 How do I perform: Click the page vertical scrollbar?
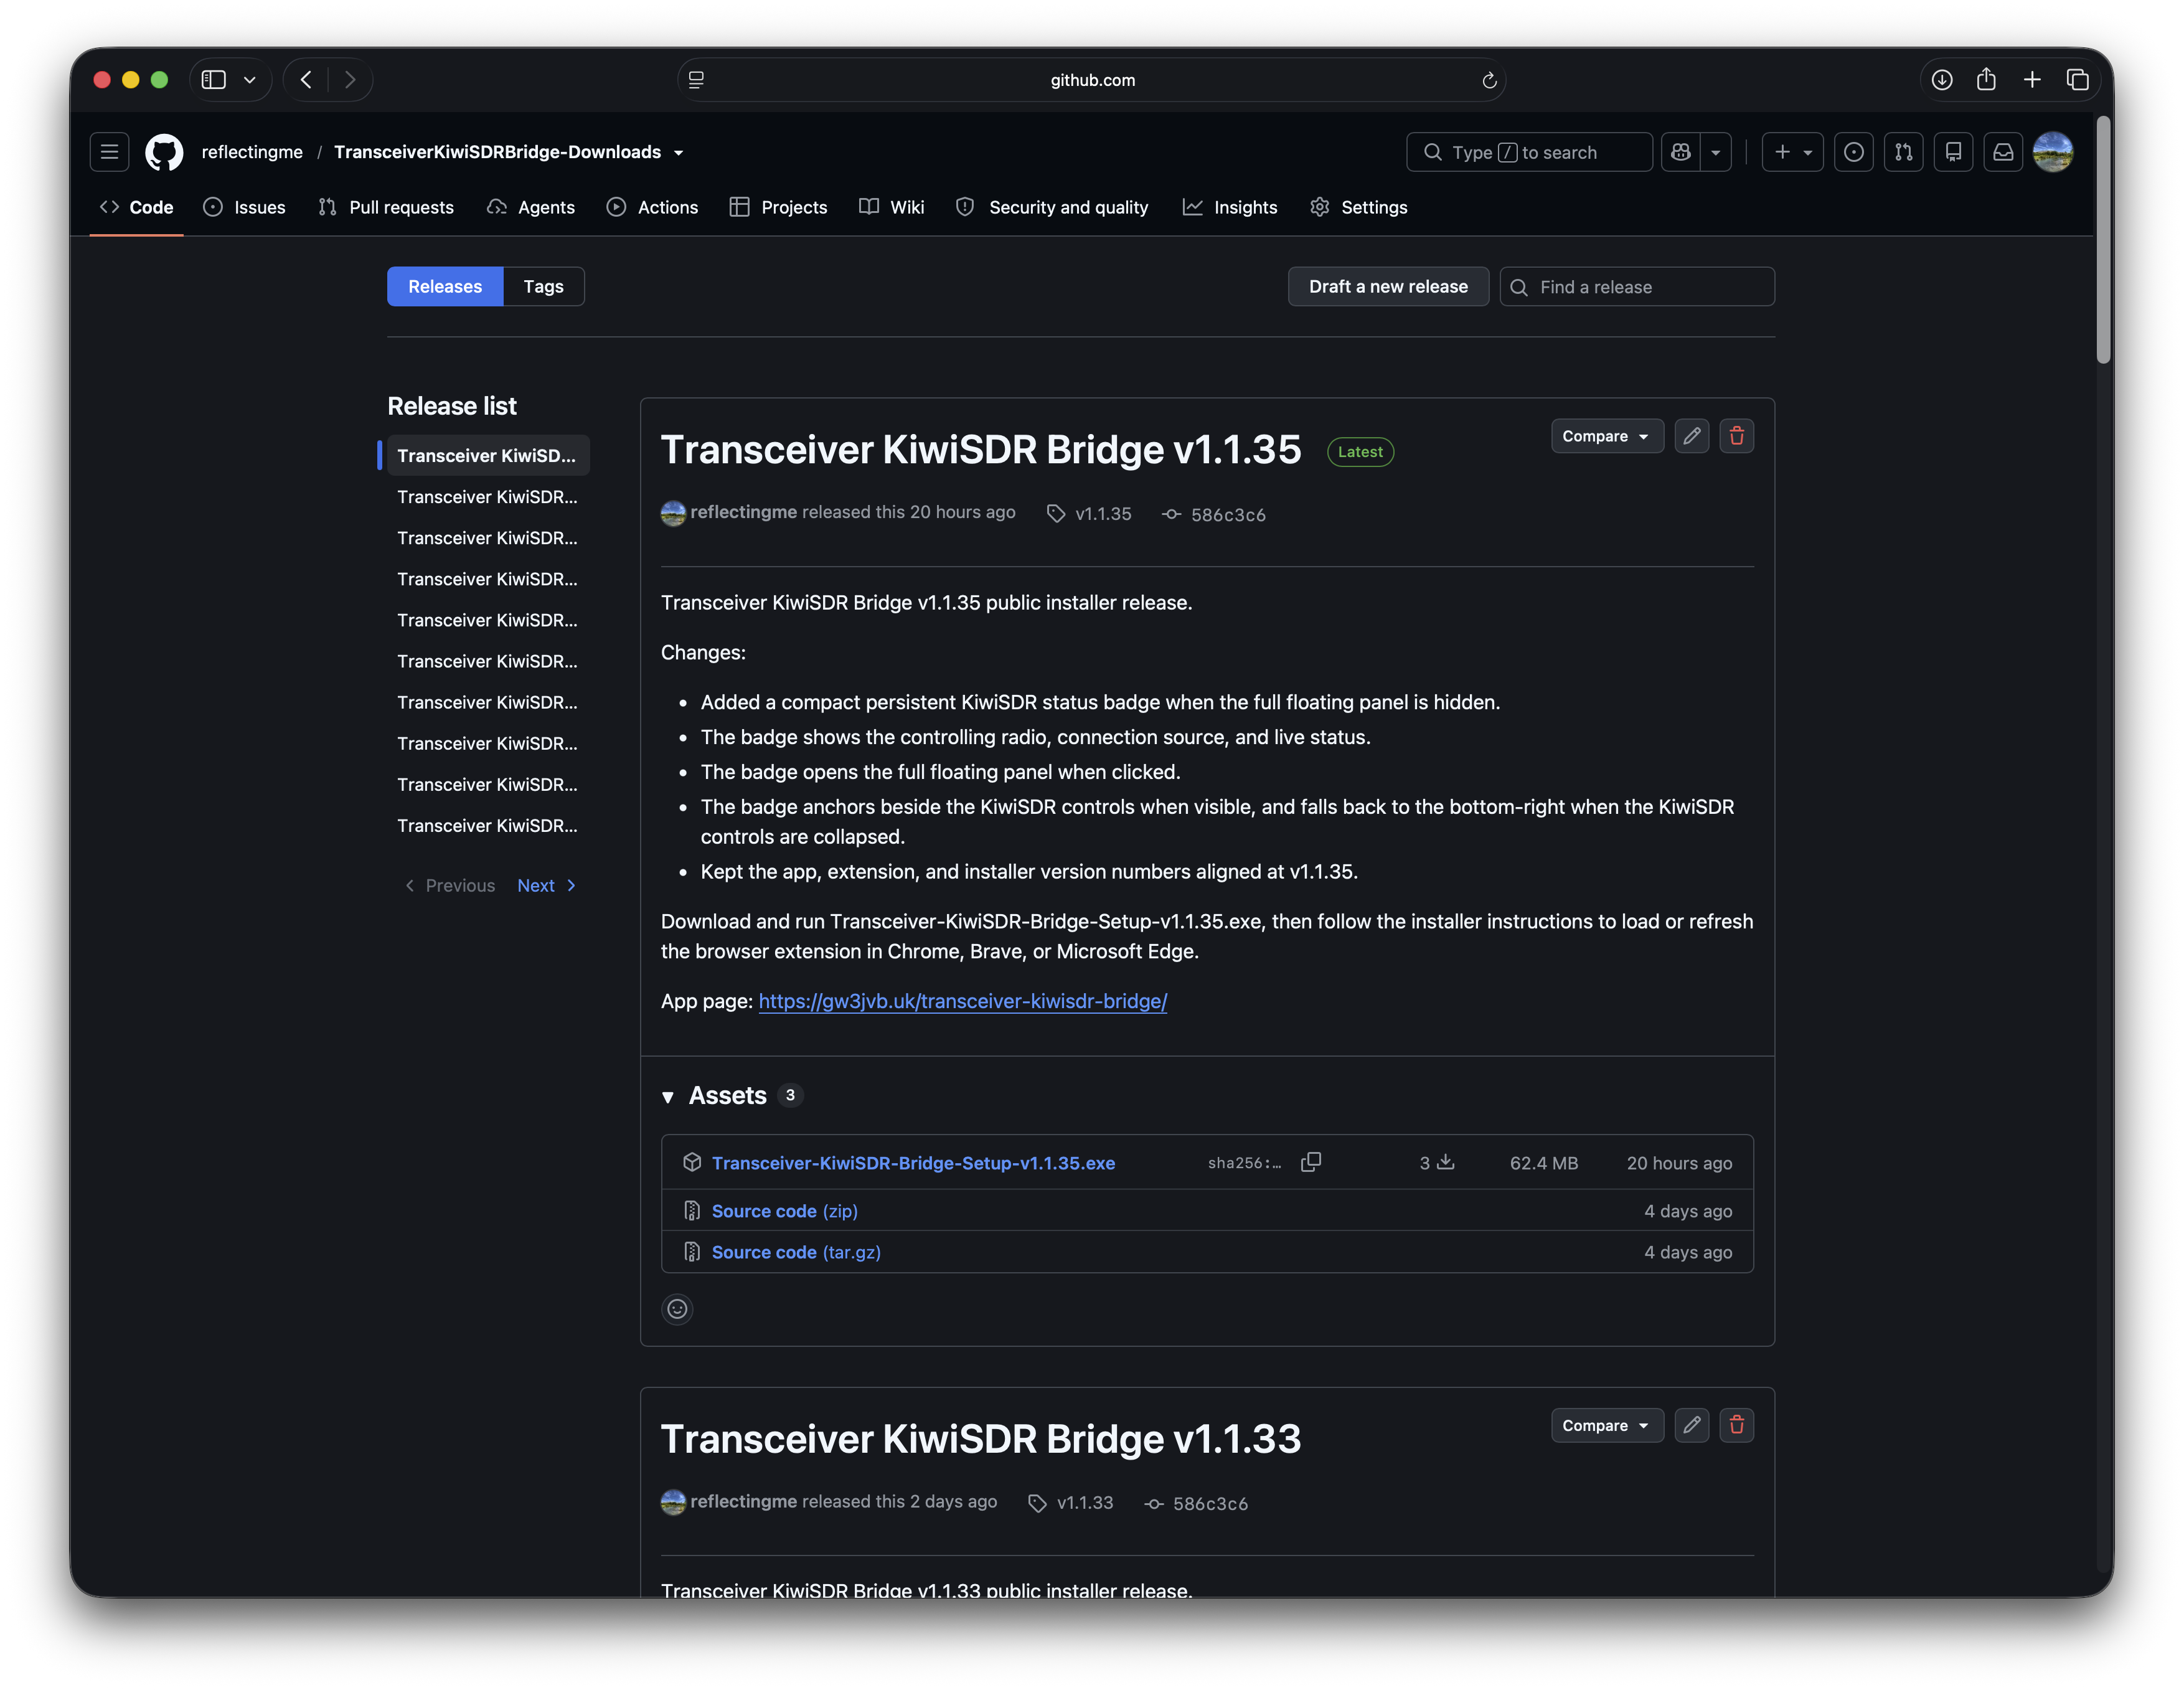coord(2103,240)
